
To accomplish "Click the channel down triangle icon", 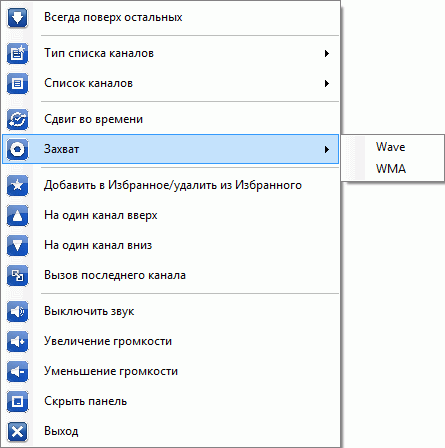I will [17, 245].
